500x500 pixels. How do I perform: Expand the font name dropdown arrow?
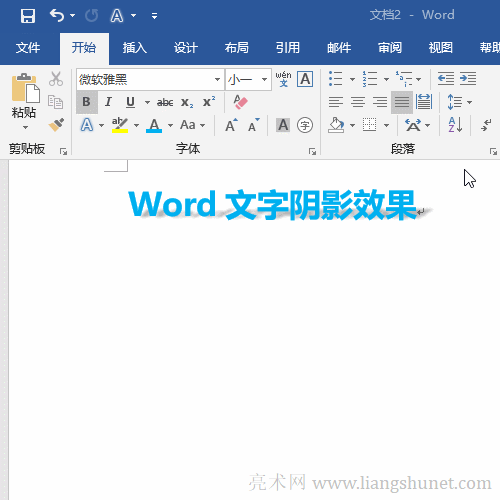(217, 79)
